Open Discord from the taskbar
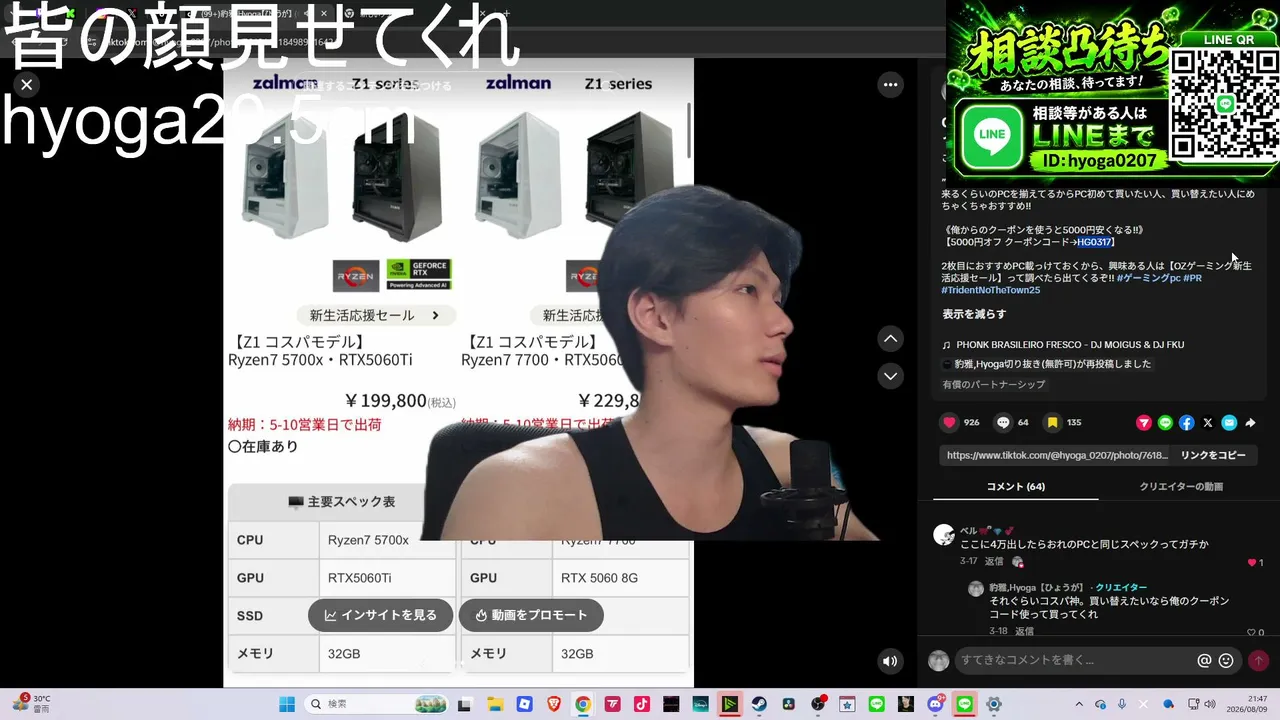The image size is (1280, 720). coord(936,704)
